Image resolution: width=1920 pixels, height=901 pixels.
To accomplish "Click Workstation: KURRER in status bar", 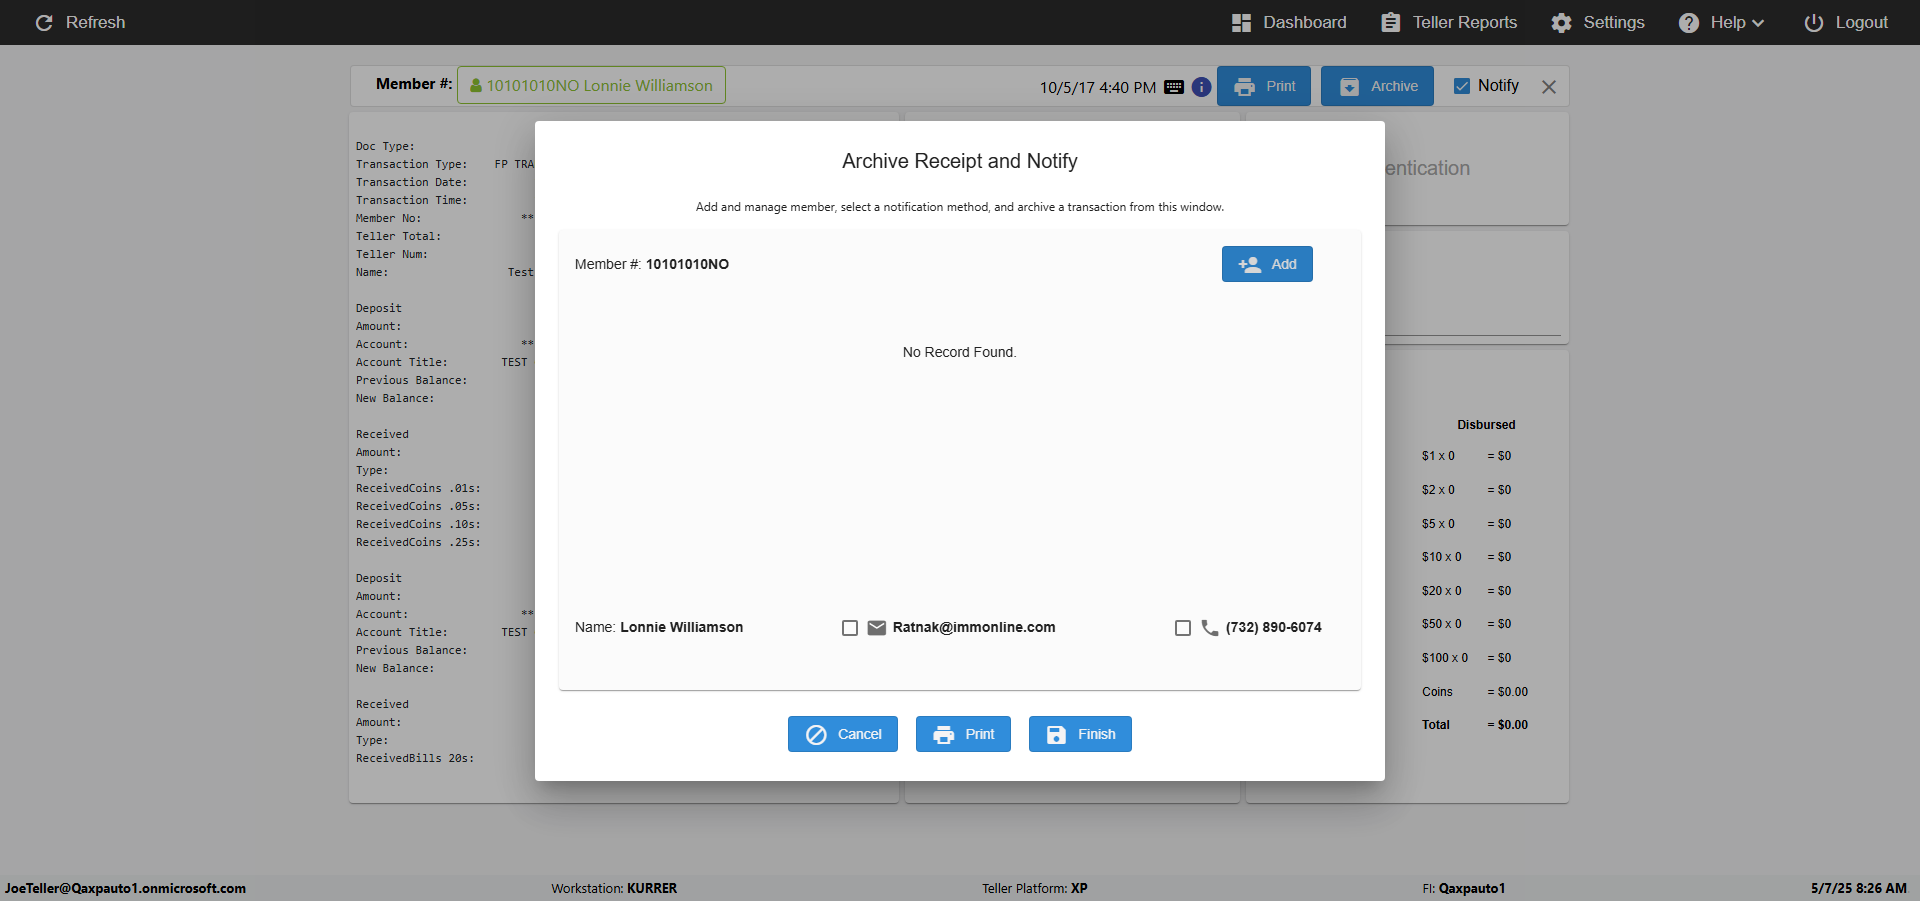I will point(614,888).
